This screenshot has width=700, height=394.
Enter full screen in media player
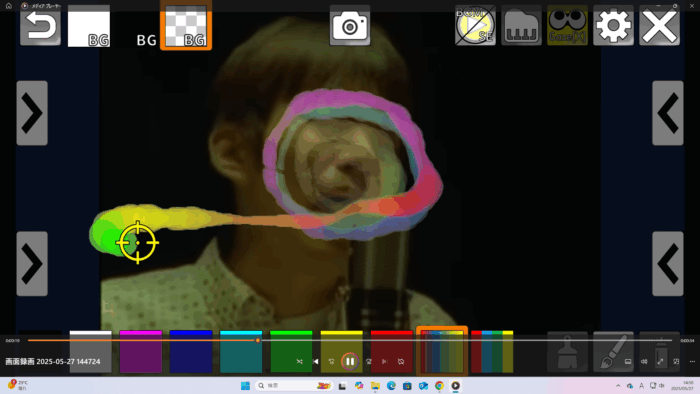tap(660, 361)
